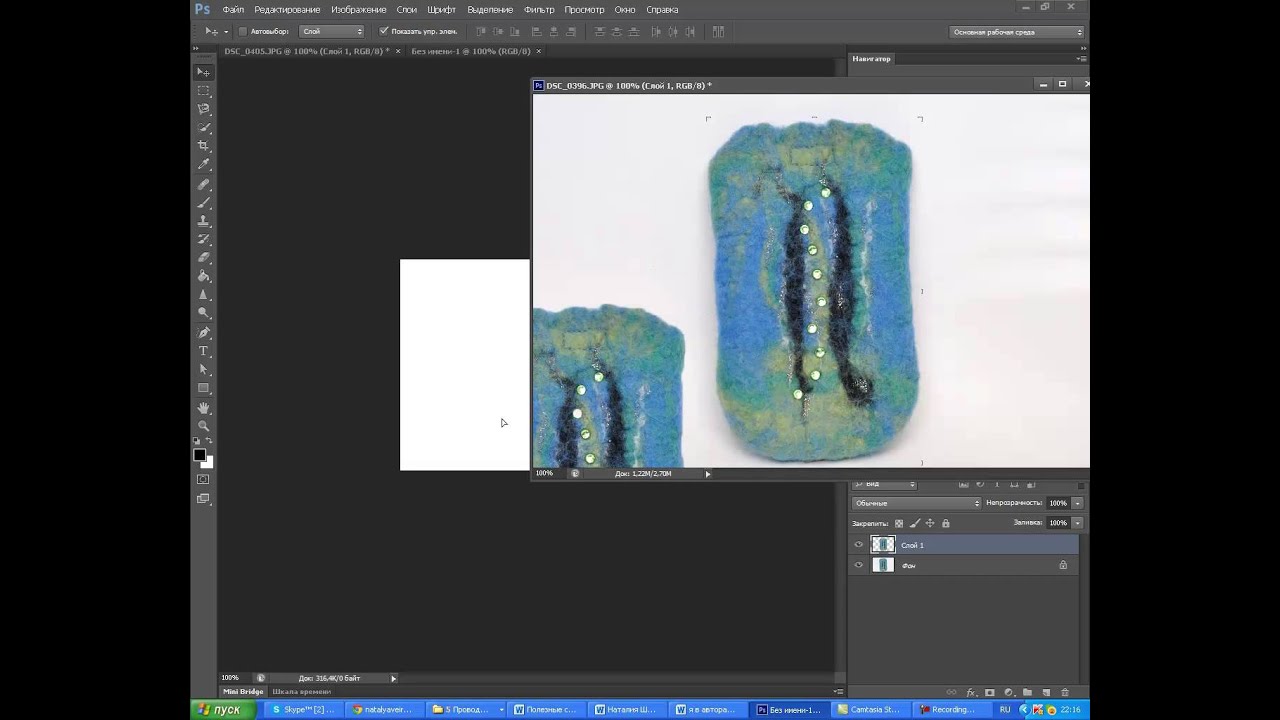Open Camtasia Studio taskbar button

(872, 710)
